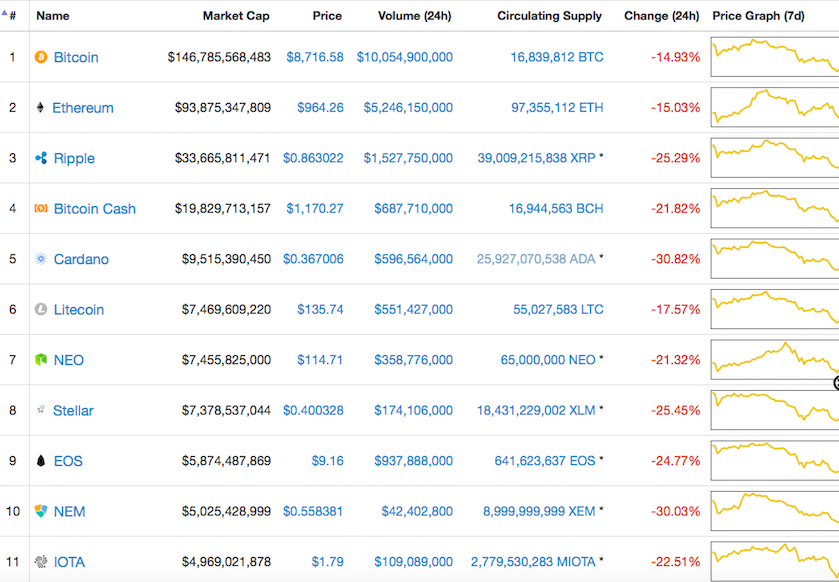Click the IOTA logo icon
This screenshot has height=582, width=839.
41,562
